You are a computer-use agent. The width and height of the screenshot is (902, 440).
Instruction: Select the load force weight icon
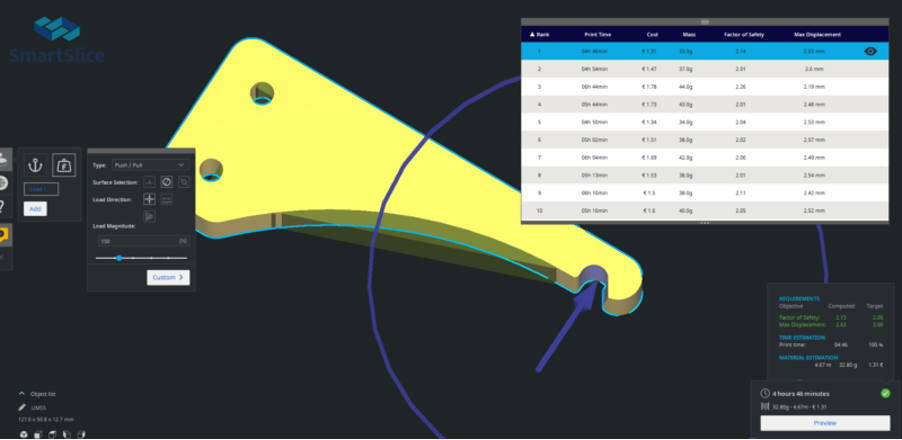(x=63, y=165)
